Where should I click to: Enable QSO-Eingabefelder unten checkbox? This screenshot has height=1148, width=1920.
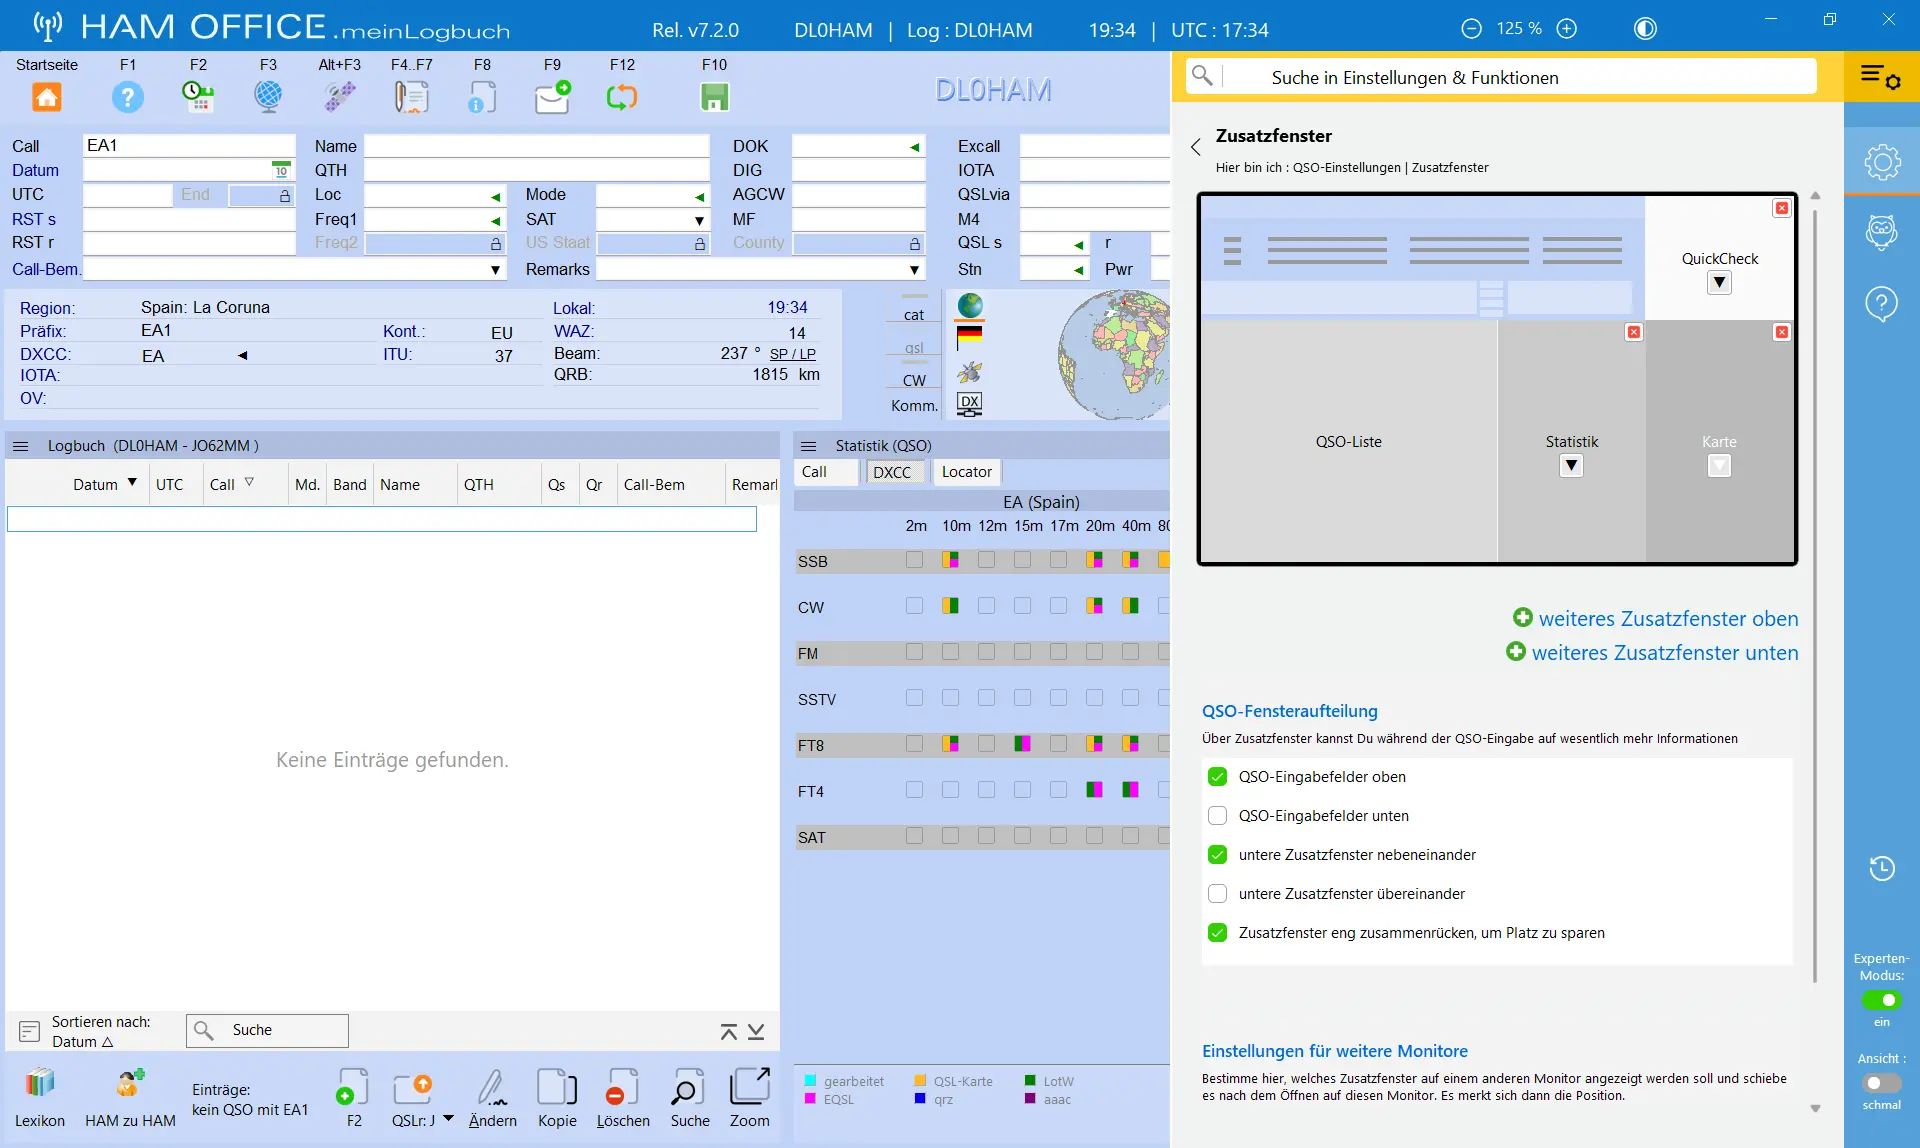1217,816
